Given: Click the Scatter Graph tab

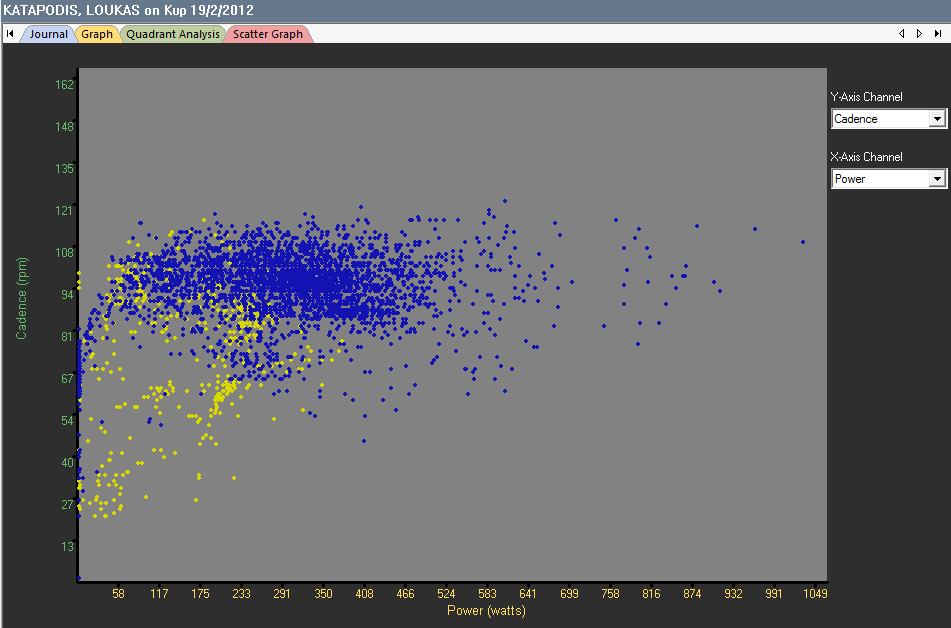Looking at the screenshot, I should click(268, 34).
